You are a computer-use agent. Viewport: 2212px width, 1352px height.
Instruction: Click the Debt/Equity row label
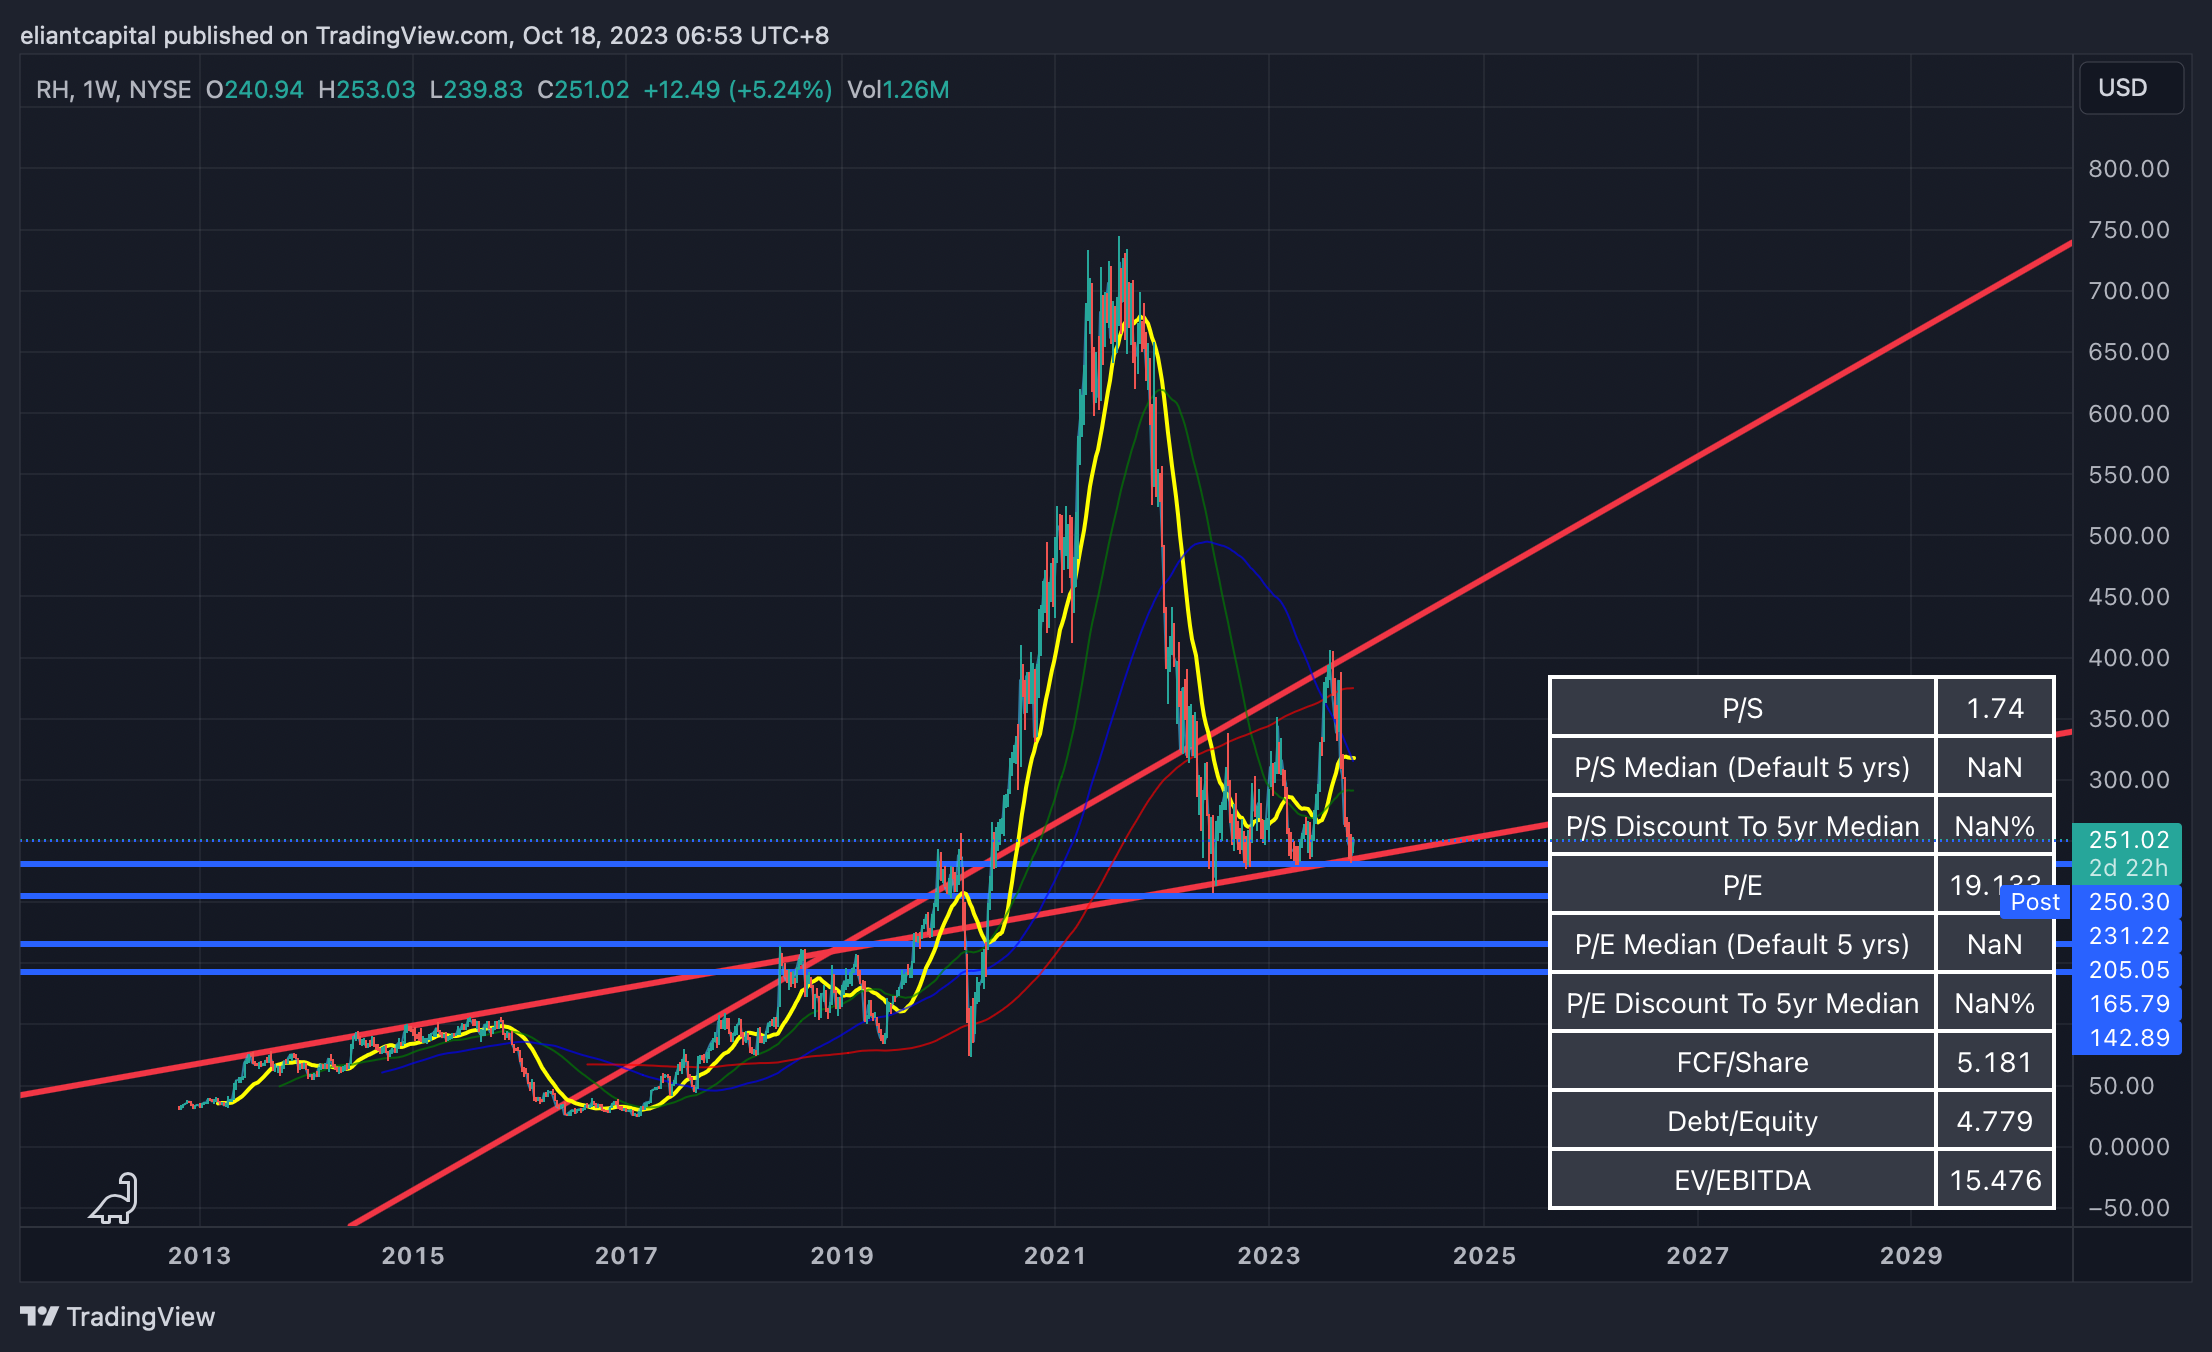(x=1742, y=1121)
